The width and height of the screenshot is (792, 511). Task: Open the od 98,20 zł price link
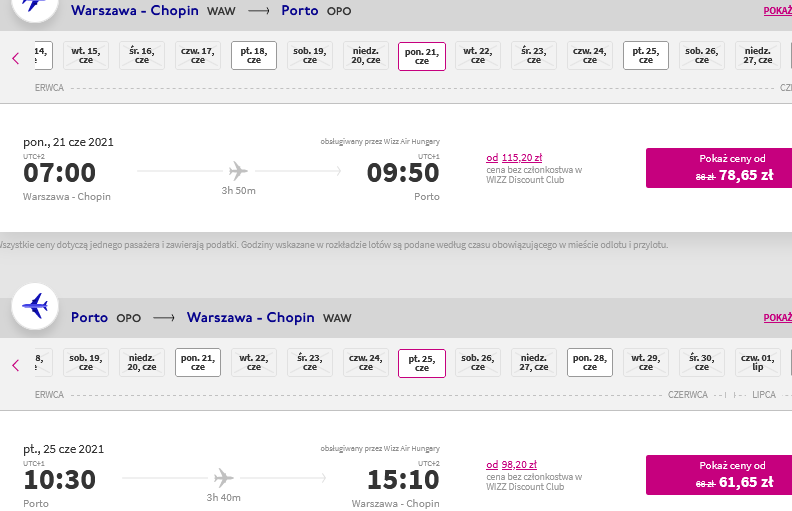512,465
